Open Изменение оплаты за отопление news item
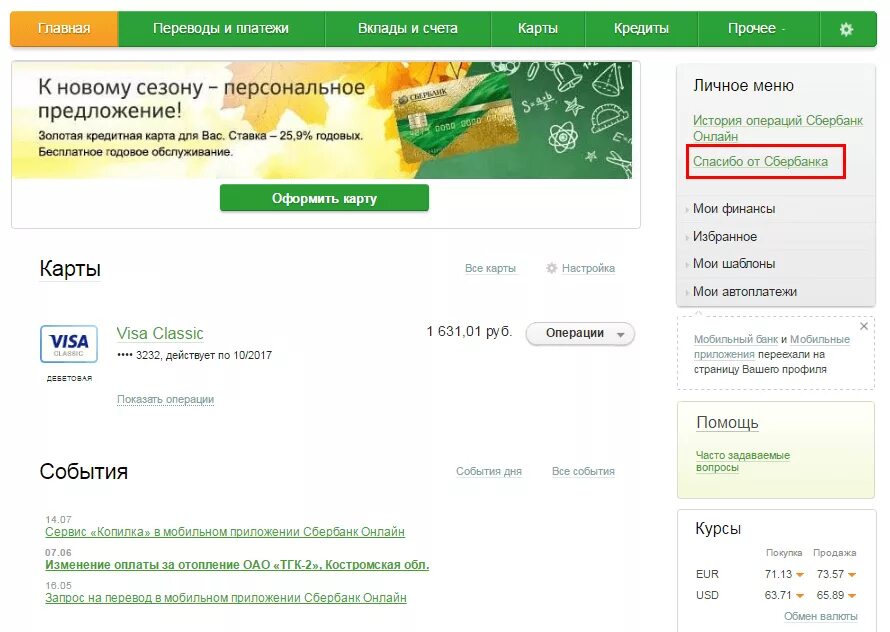Viewport: 890px width, 632px height. tap(237, 565)
